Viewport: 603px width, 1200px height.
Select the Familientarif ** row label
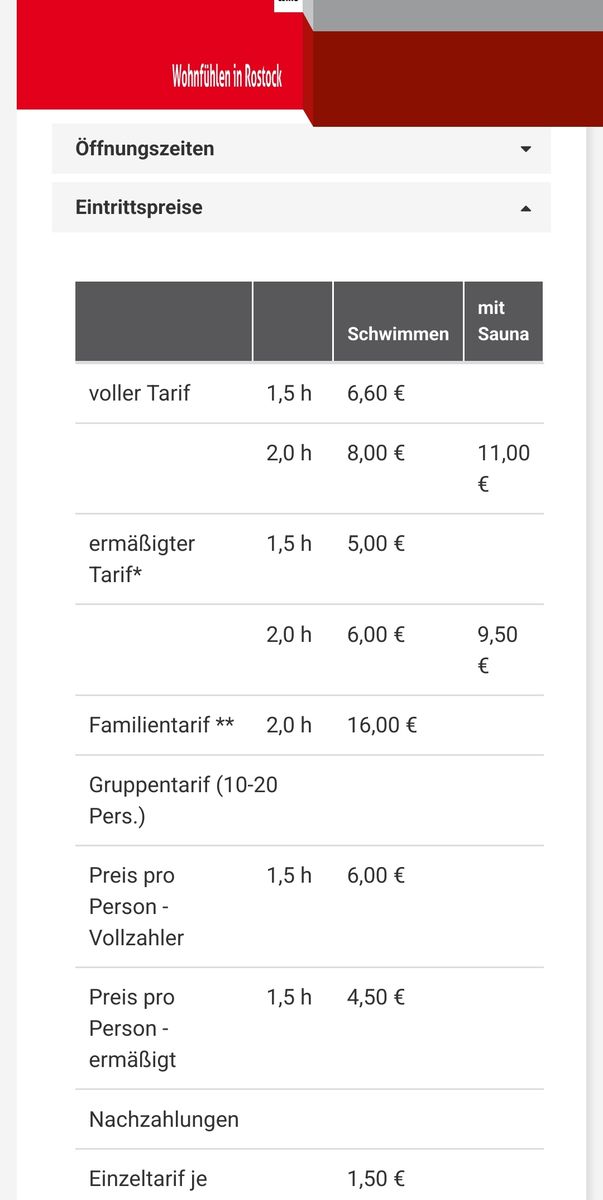(x=161, y=724)
